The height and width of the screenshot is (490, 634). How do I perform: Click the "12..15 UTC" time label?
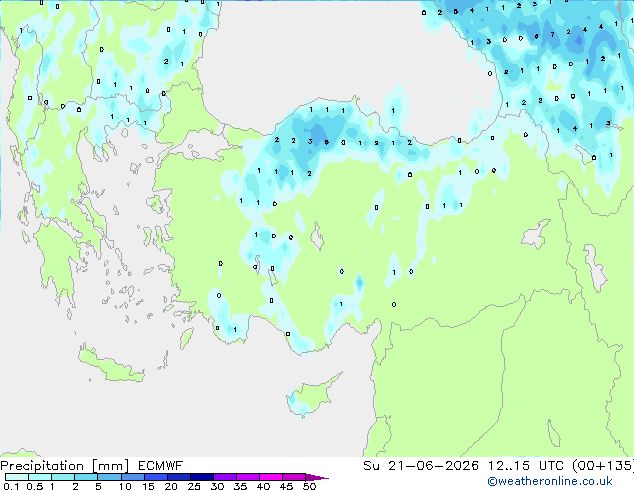[526, 466]
